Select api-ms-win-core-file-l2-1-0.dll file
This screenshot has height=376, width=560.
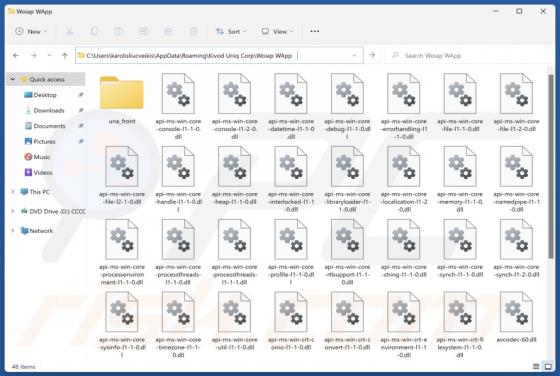(x=122, y=175)
